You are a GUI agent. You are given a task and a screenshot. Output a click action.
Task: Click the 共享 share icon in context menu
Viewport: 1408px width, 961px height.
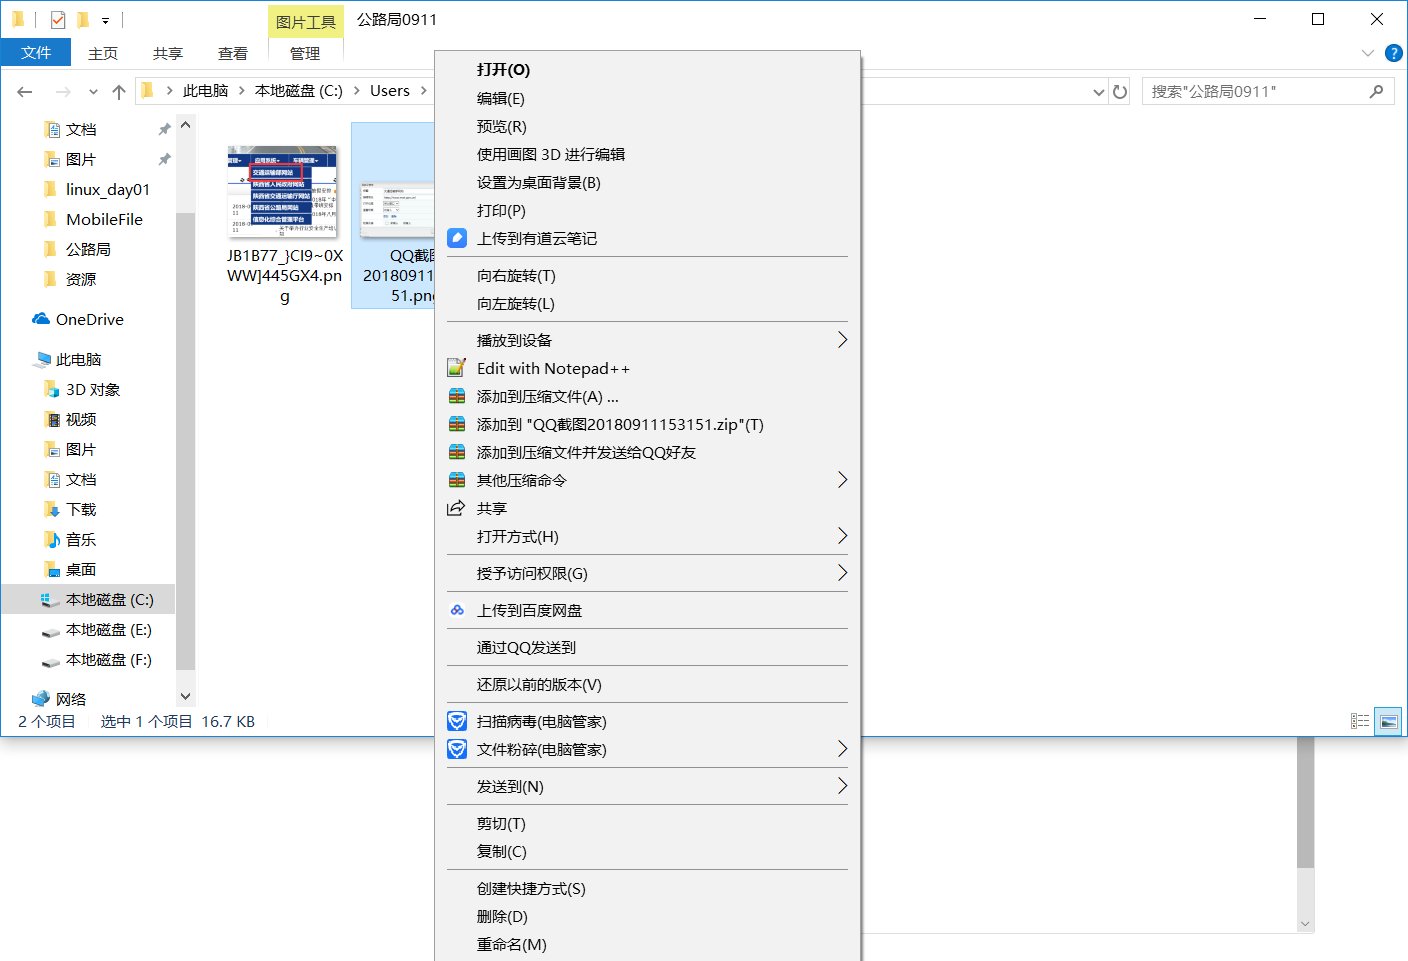[457, 507]
